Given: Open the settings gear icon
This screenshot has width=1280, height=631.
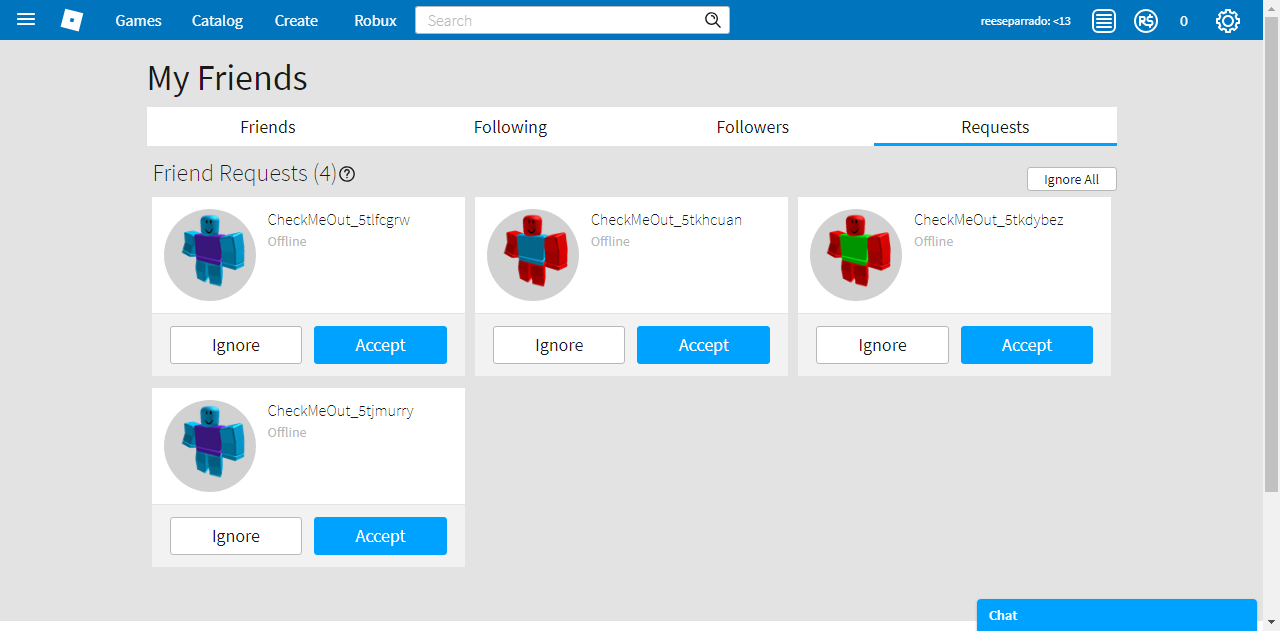Looking at the screenshot, I should click(1227, 21).
